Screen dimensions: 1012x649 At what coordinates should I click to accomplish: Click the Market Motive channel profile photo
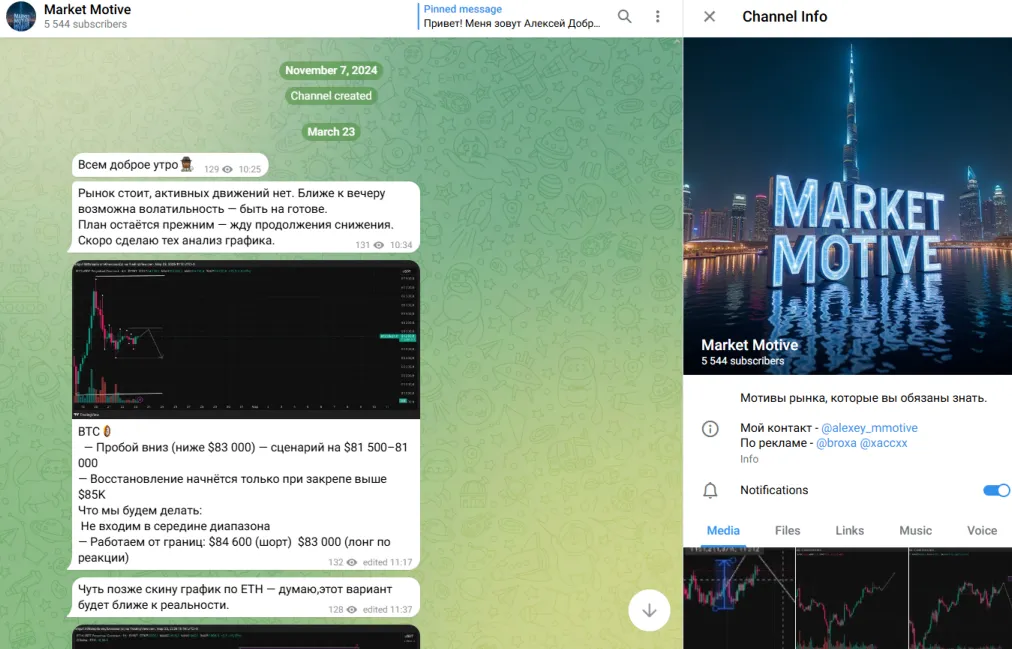pos(847,206)
